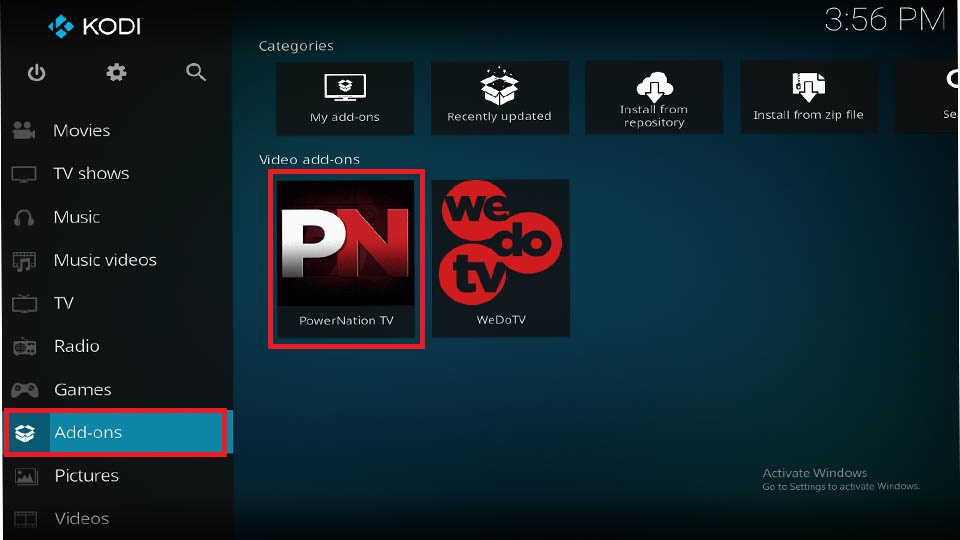Select the TV menu label
Viewport: 960px width, 540px height.
pyautogui.click(x=64, y=303)
